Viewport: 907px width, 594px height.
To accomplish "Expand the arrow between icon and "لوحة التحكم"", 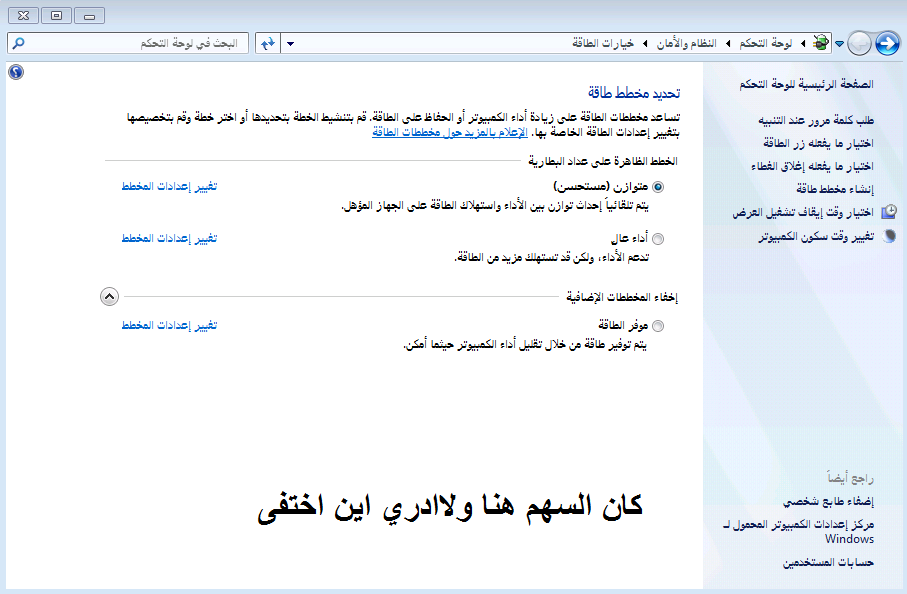I will point(803,43).
